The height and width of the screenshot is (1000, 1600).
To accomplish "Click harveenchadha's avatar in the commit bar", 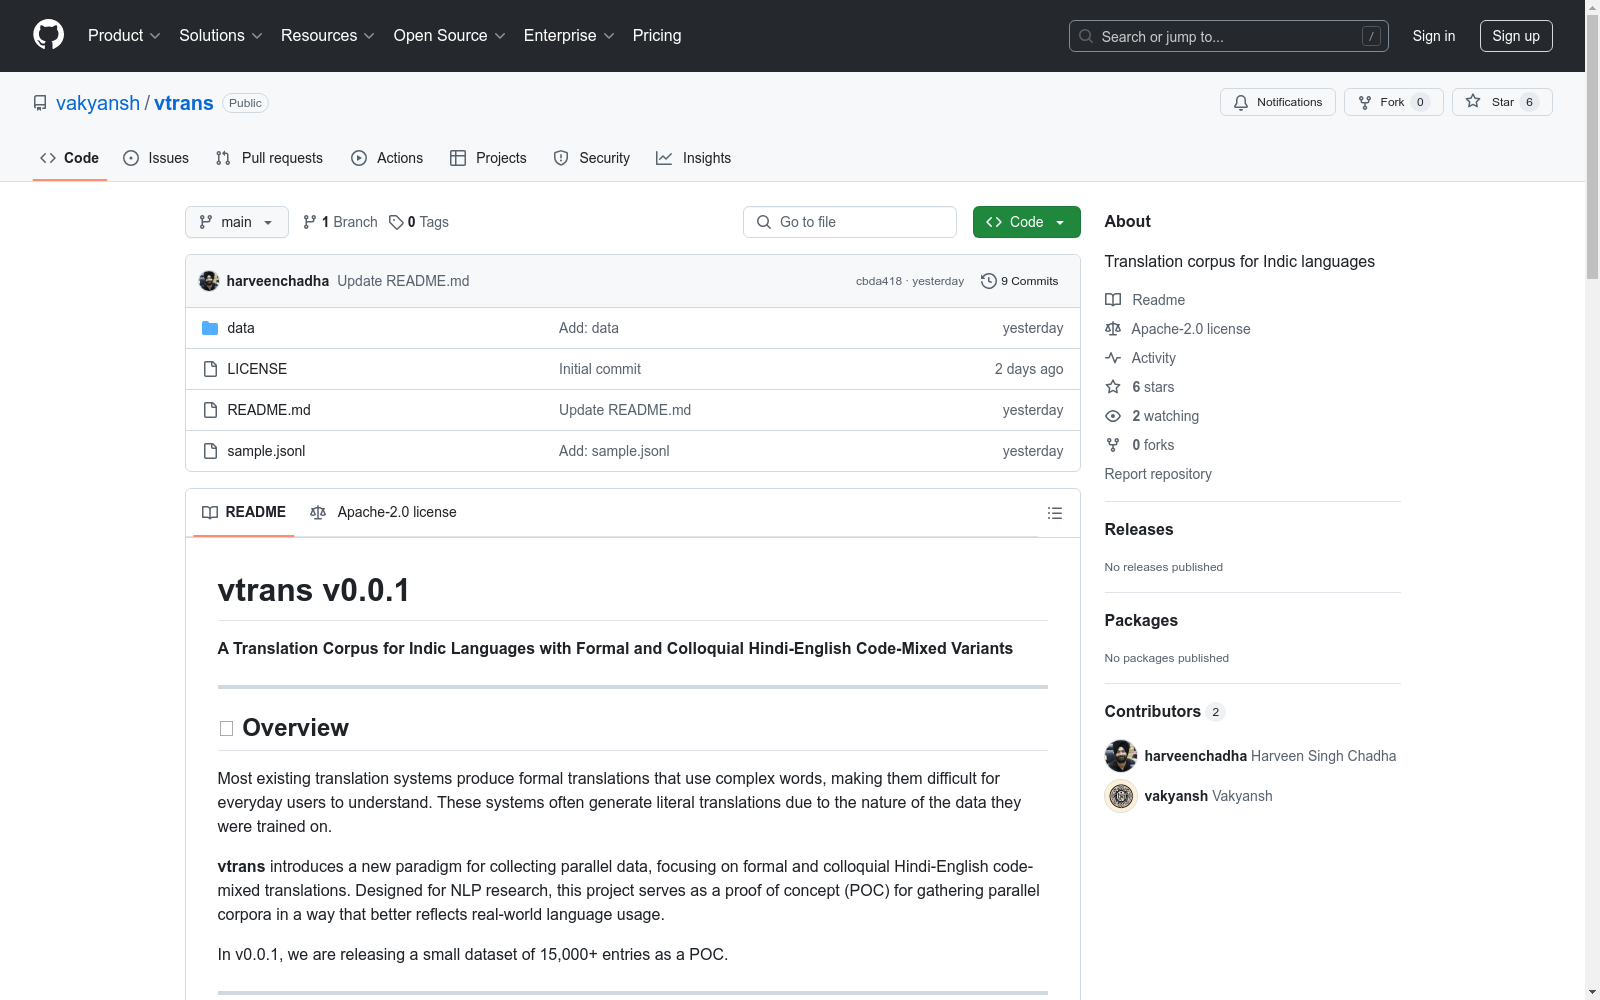I will [x=209, y=281].
